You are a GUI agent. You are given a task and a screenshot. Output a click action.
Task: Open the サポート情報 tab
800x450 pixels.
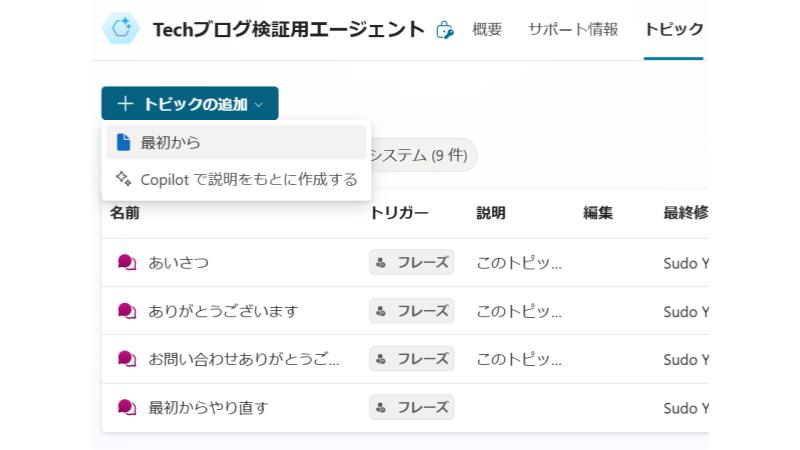point(573,30)
